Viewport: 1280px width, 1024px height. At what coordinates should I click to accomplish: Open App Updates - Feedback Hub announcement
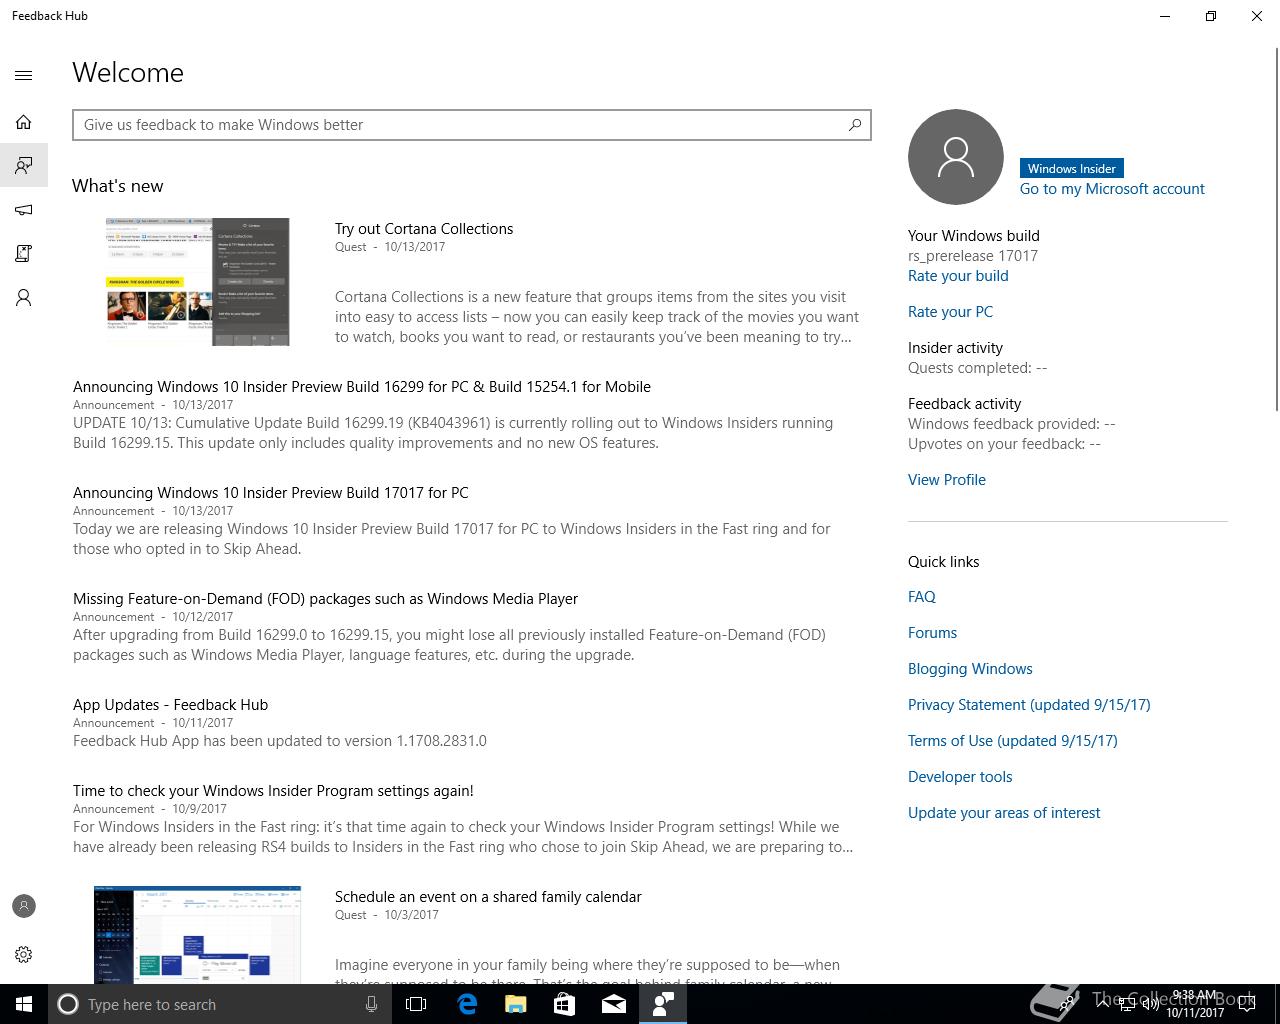(170, 705)
